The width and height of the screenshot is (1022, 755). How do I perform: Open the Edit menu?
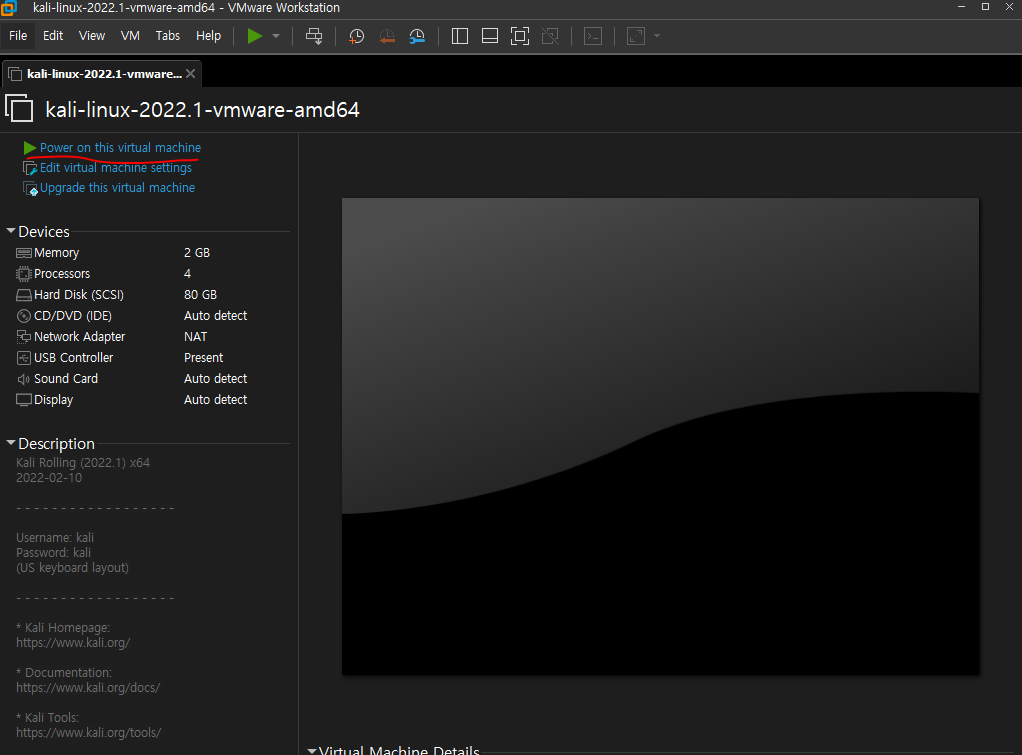pos(53,36)
